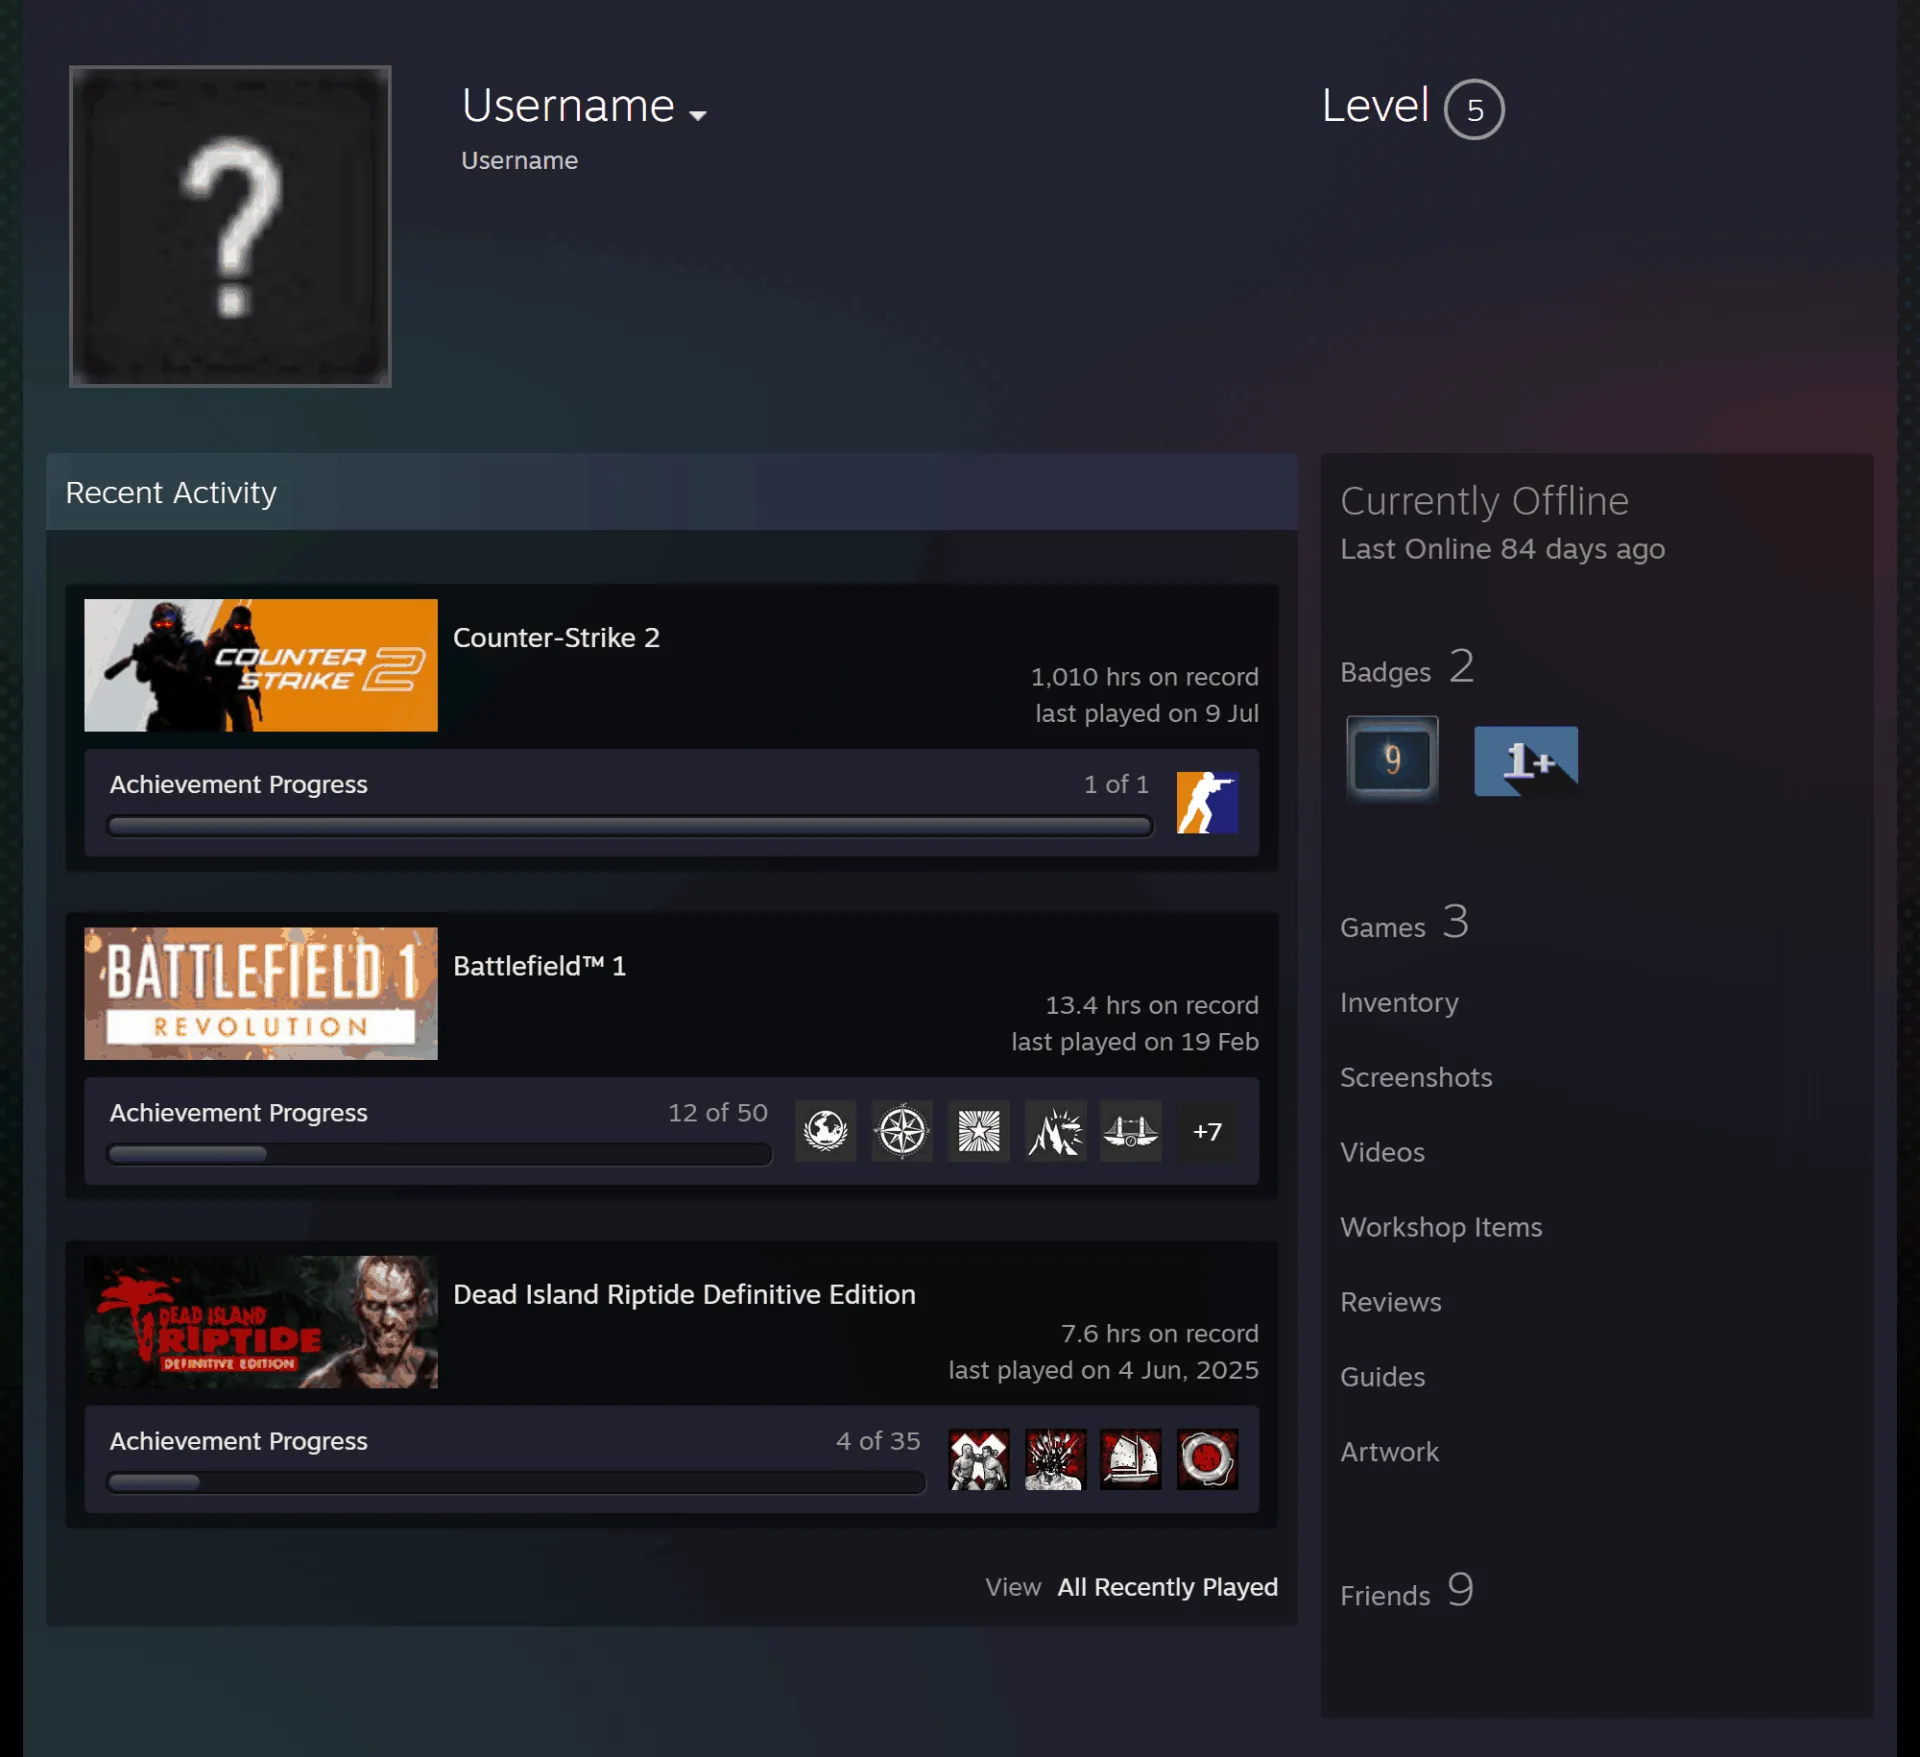This screenshot has width=1920, height=1757.
Task: Click the biplane achievement icon for Battlefield 1
Action: (1131, 1131)
